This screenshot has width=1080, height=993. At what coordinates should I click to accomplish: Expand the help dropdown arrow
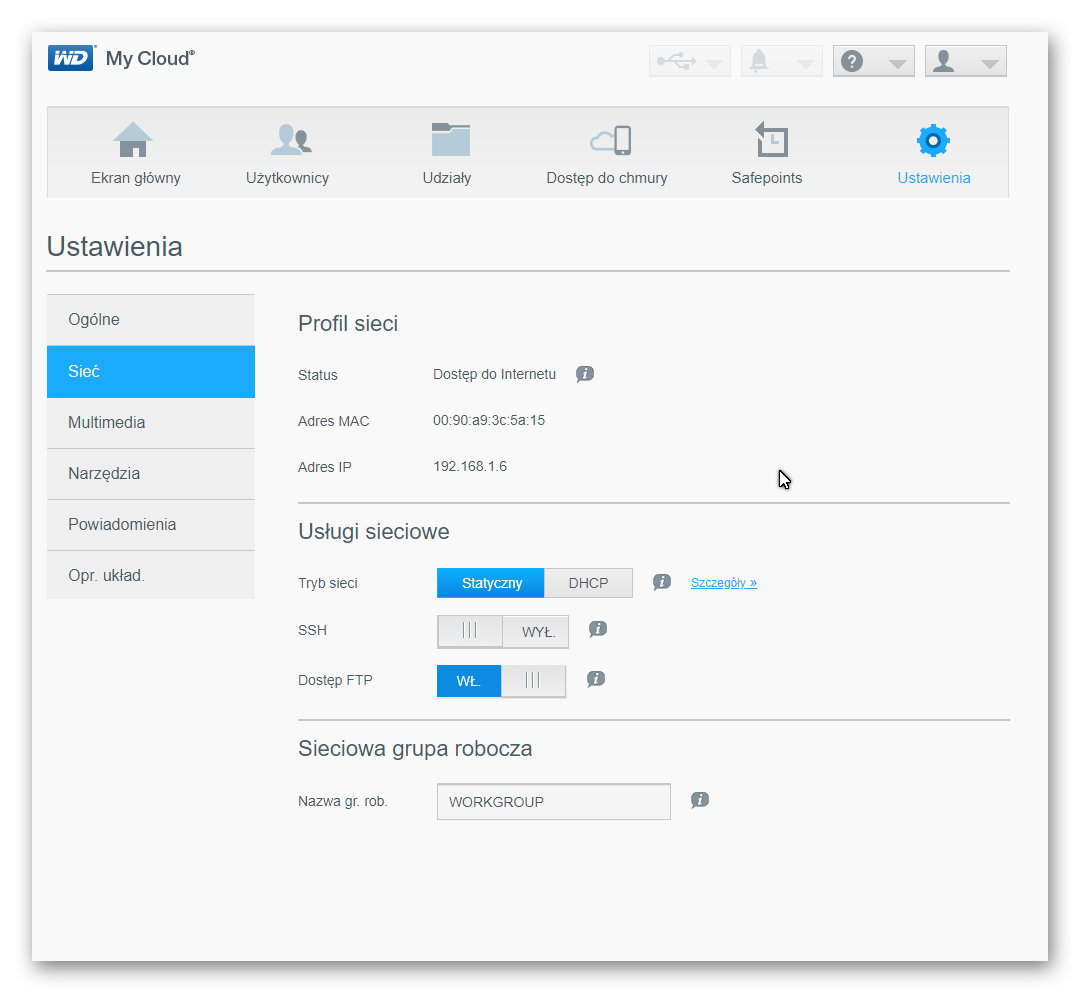[897, 64]
